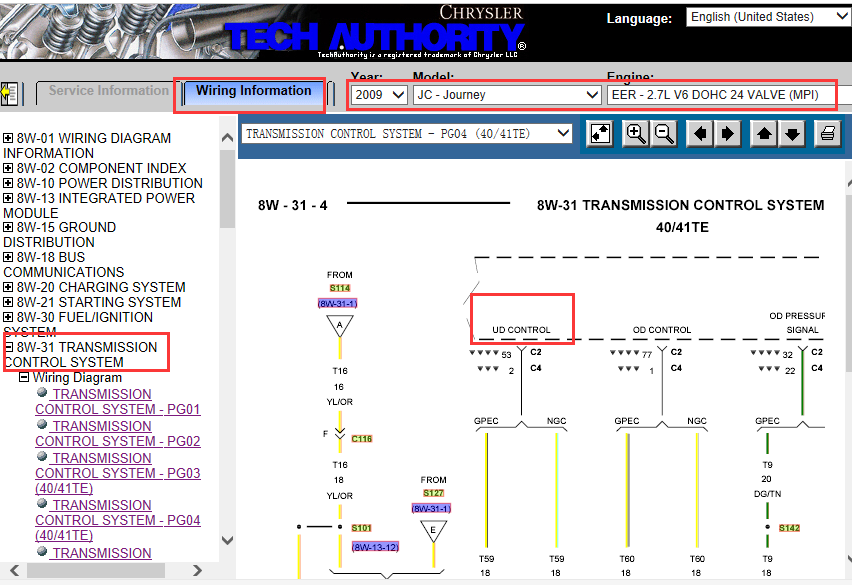Click the tree pane scroll-down arrow
This screenshot has width=852, height=585.
point(228,540)
